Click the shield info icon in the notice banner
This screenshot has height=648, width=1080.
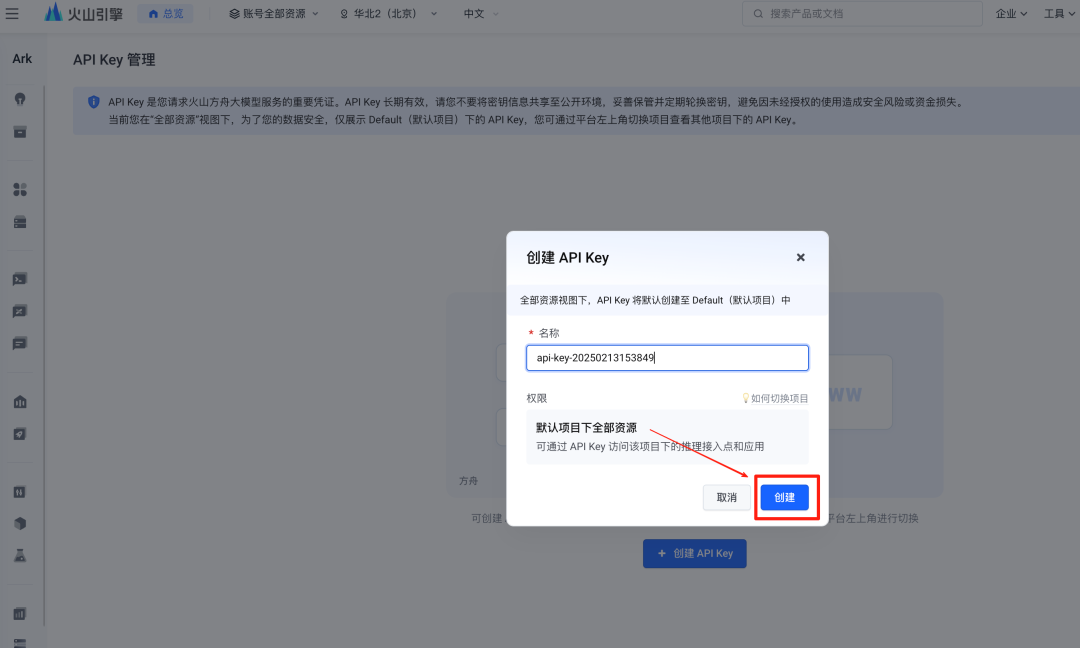94,102
